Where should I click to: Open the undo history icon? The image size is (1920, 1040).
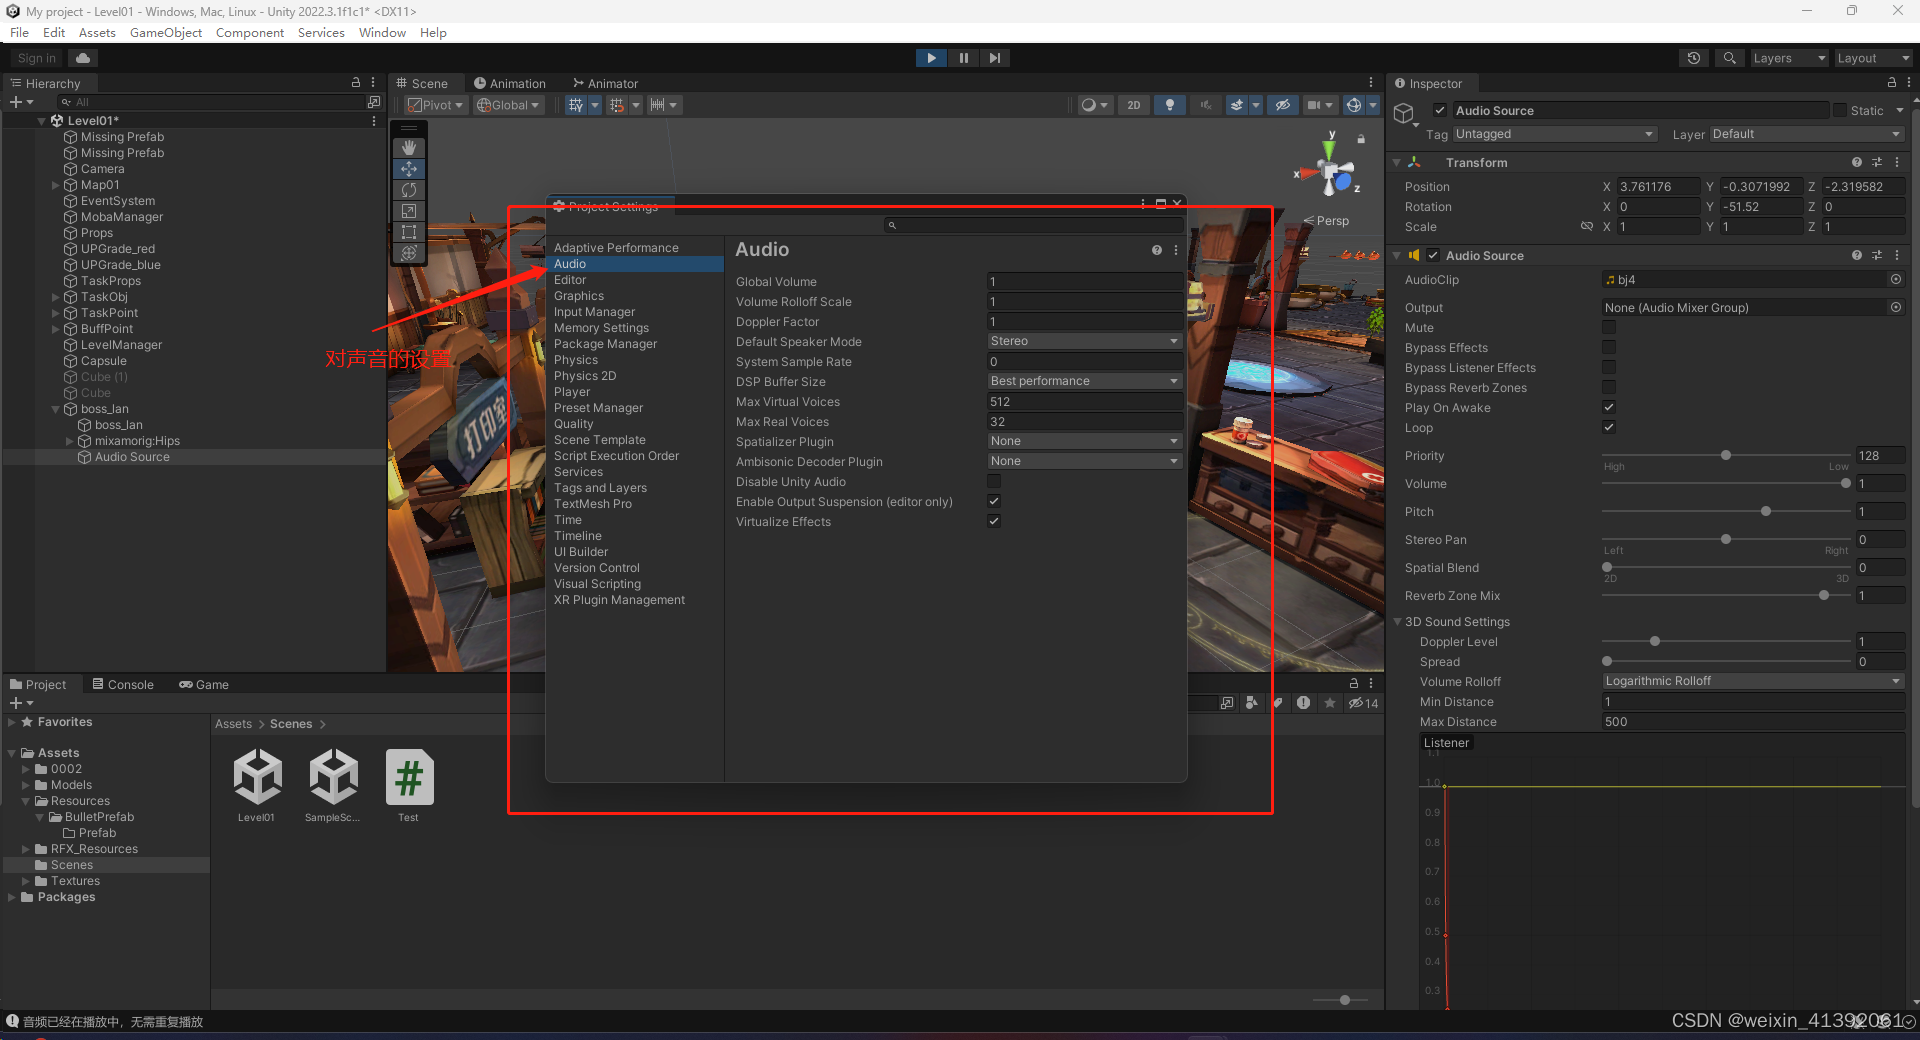pos(1693,58)
